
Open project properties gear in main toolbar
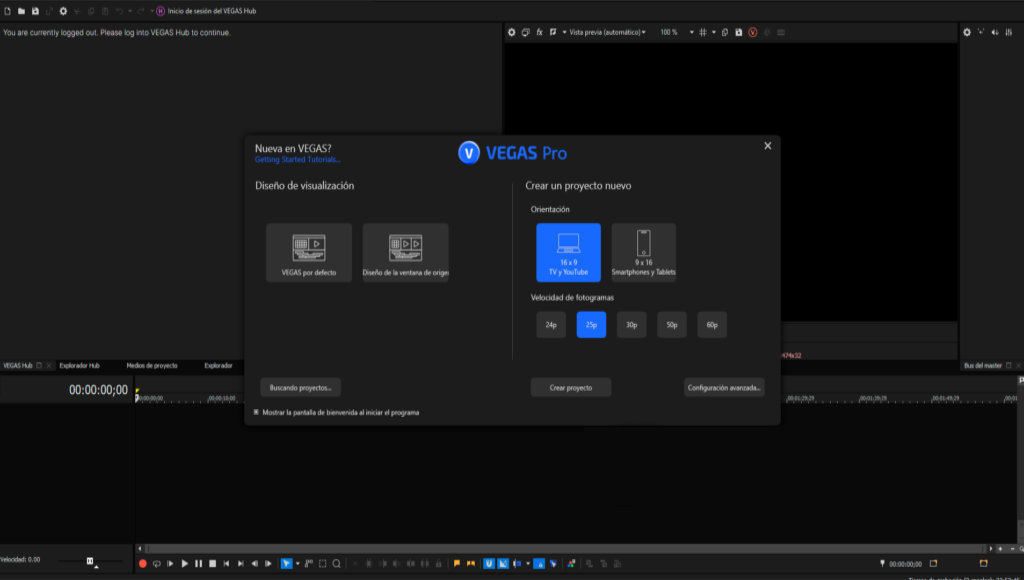[x=63, y=11]
